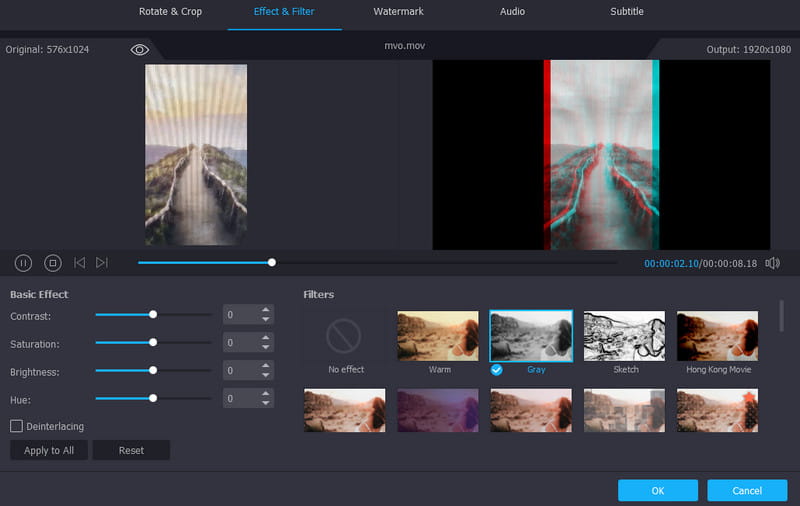The width and height of the screenshot is (800, 506).
Task: Mute the preview volume speaker icon
Action: (772, 263)
